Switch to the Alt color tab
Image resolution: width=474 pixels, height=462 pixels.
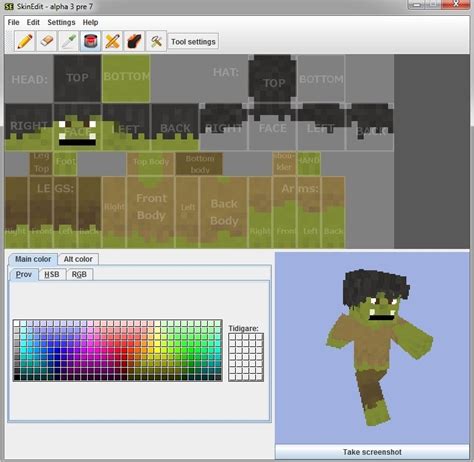click(78, 259)
